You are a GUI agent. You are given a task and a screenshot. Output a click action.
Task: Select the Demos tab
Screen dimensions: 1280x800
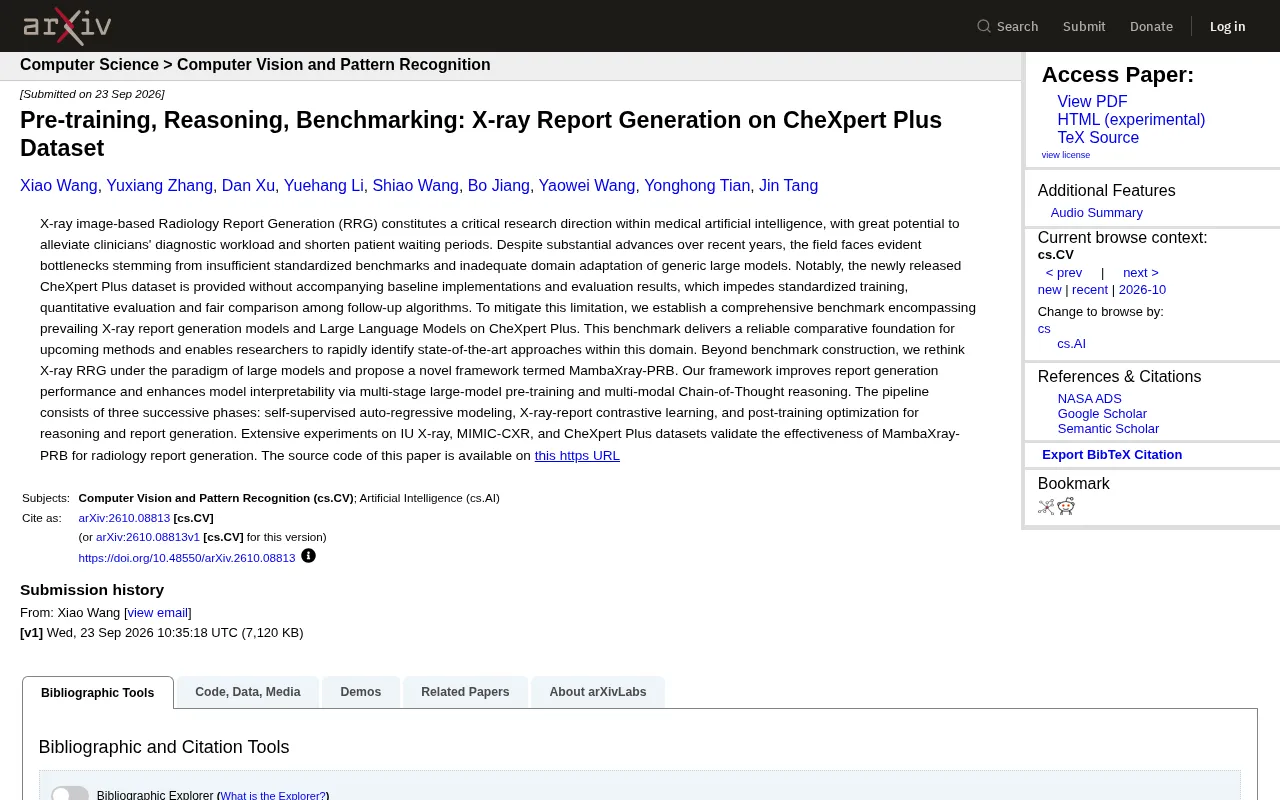point(361,692)
